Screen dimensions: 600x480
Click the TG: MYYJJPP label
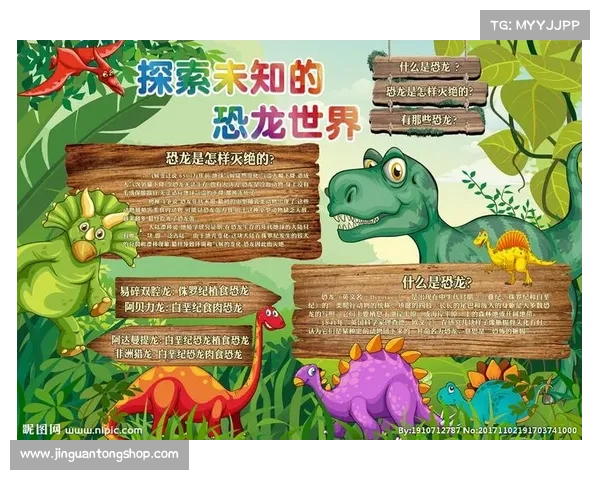534,24
